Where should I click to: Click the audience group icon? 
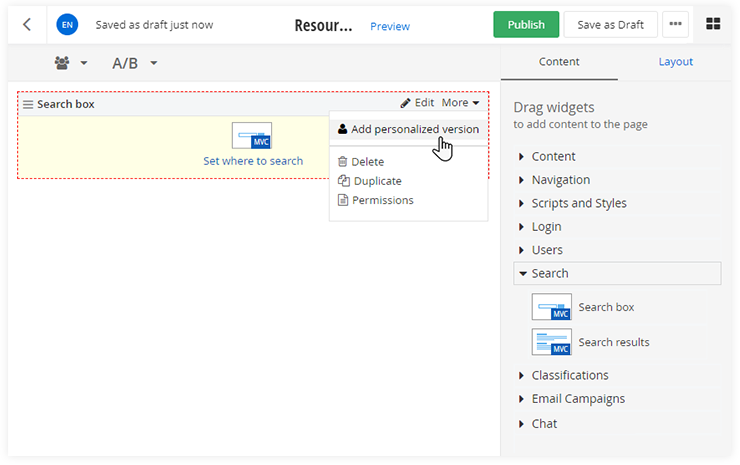63,63
